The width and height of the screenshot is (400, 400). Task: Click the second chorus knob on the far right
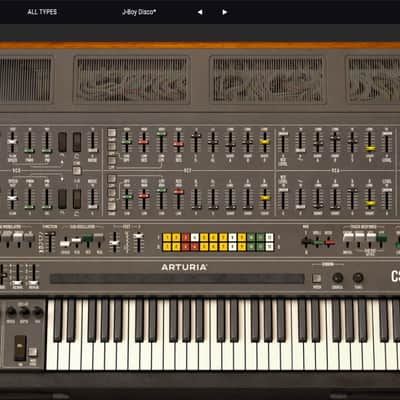point(358,277)
